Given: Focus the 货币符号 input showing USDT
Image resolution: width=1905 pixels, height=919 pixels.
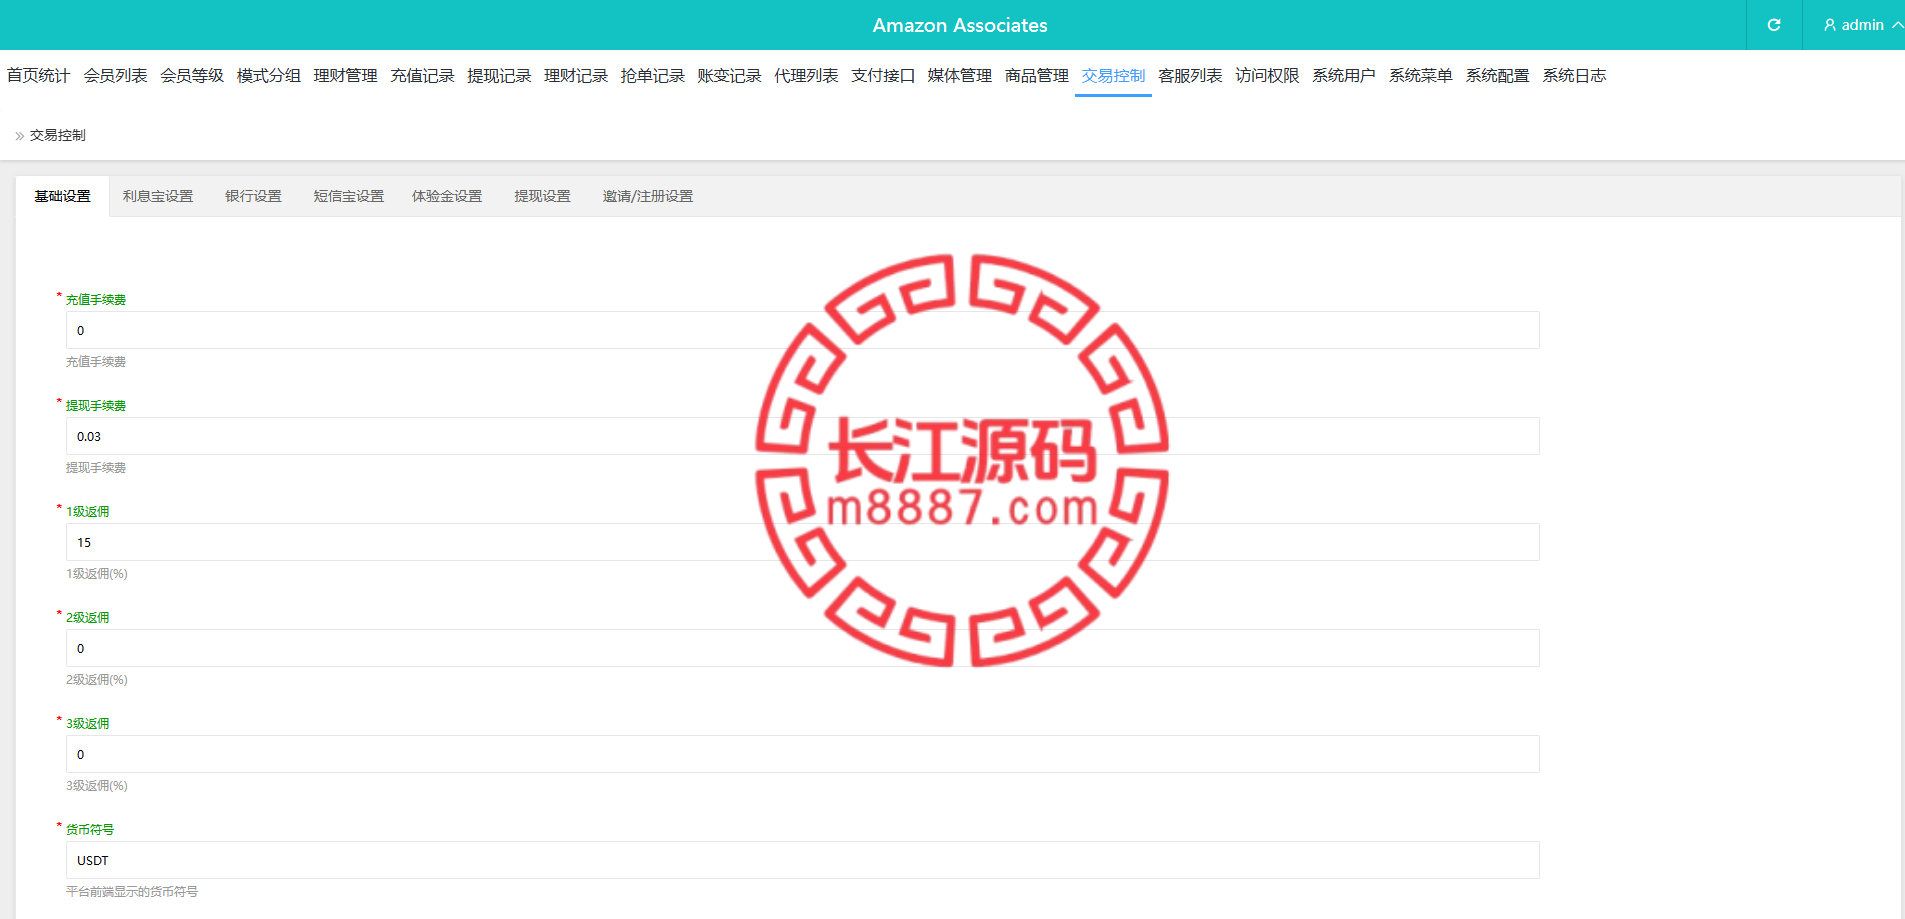Looking at the screenshot, I should pyautogui.click(x=802, y=860).
